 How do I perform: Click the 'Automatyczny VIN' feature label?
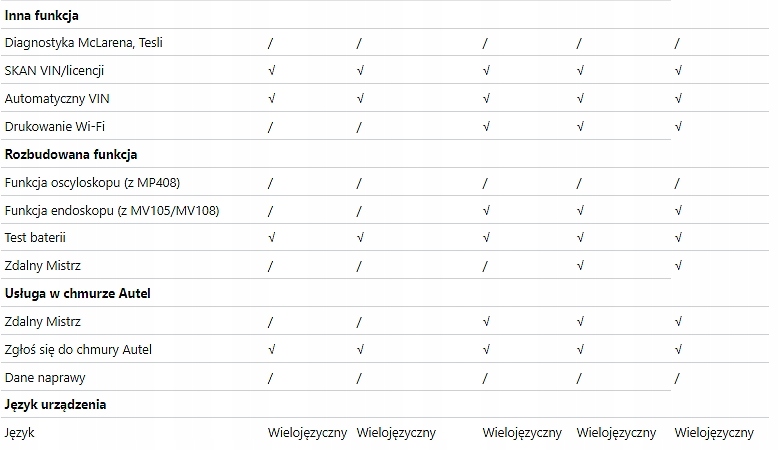(x=56, y=99)
